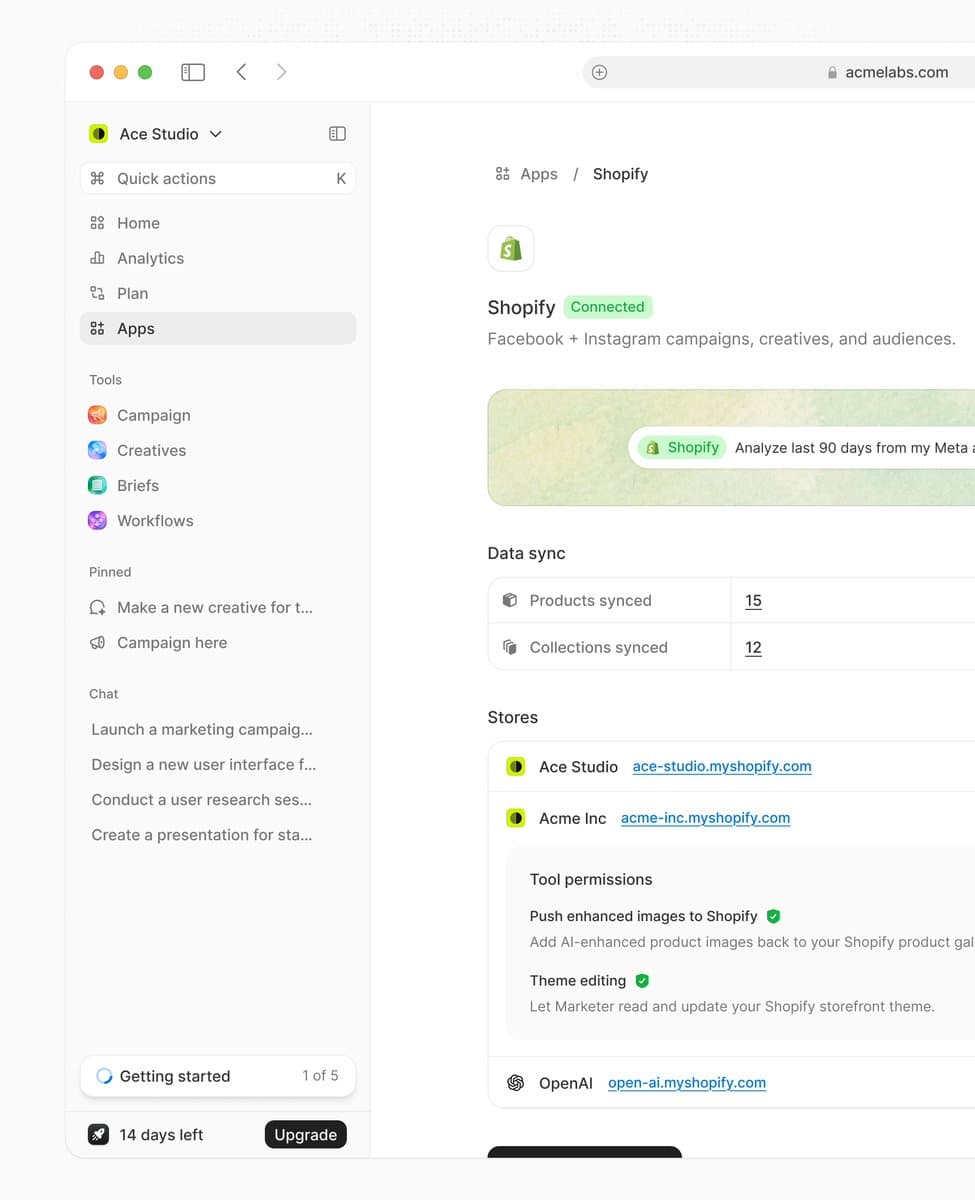Open the Products synced count 15

754,600
